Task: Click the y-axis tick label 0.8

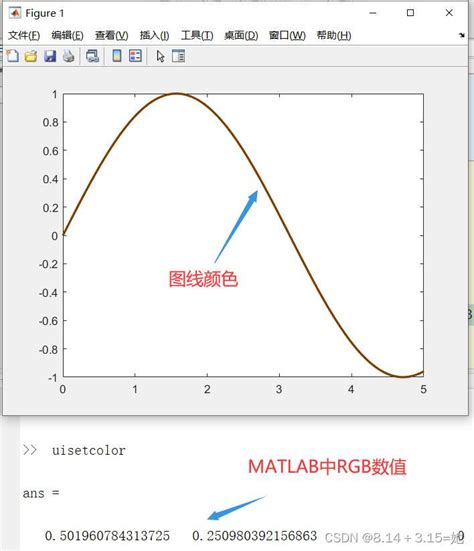Action: [50, 123]
